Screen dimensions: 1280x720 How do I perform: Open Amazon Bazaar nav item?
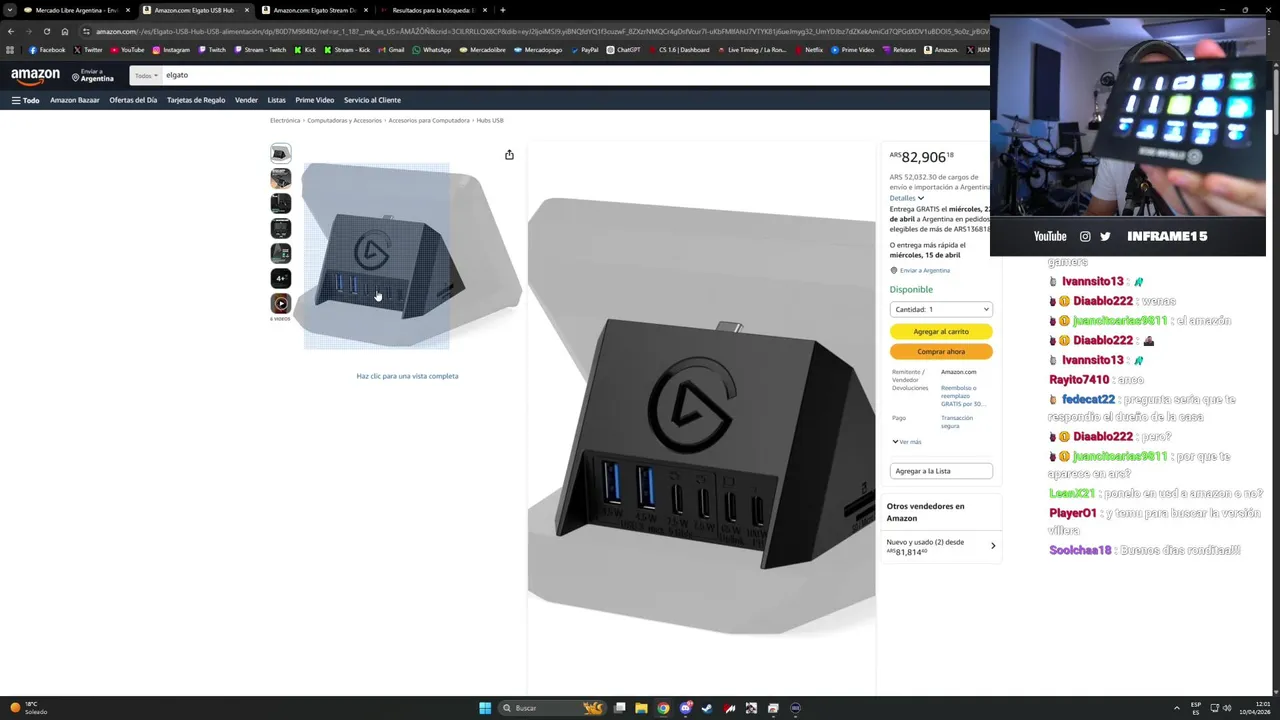[75, 100]
